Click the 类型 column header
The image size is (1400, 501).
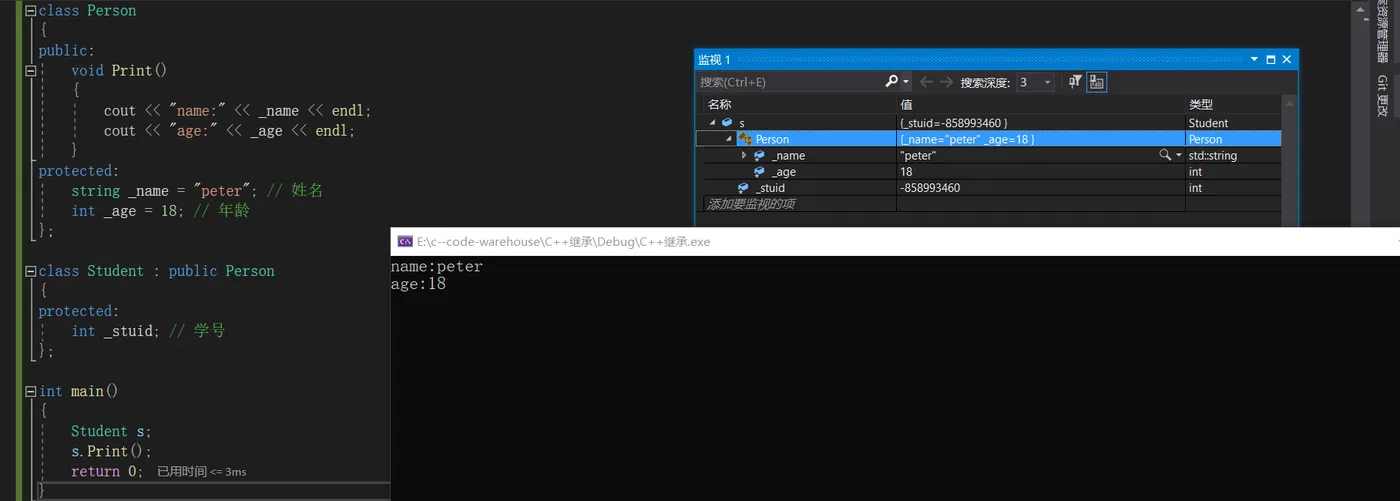click(1201, 104)
